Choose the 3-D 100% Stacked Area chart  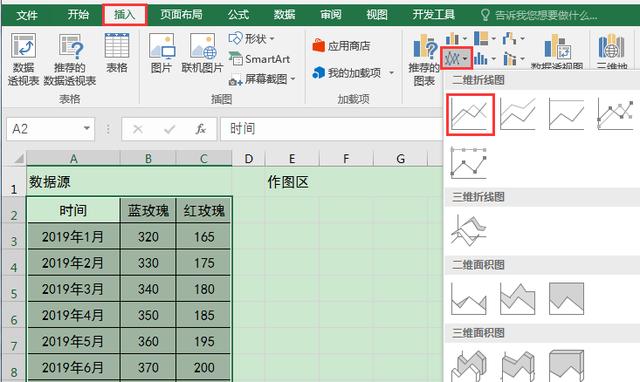pyautogui.click(x=566, y=366)
